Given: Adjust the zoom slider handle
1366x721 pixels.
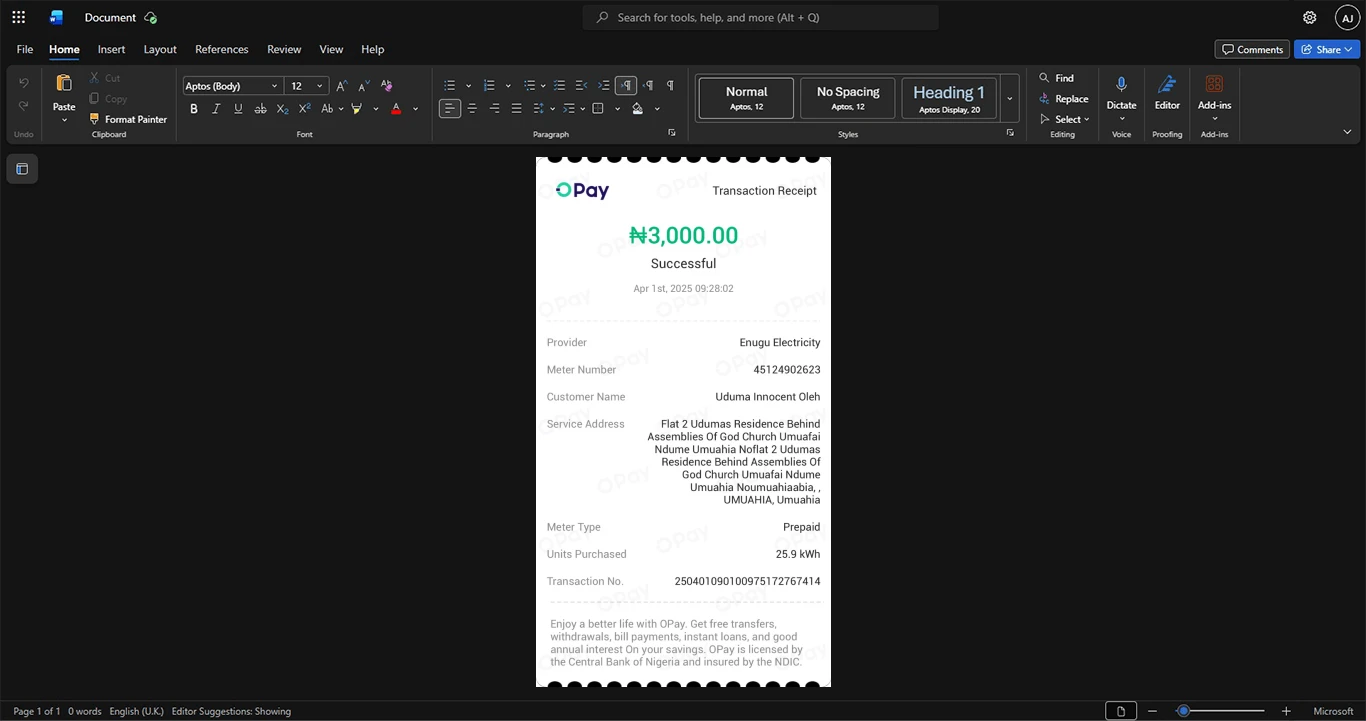Looking at the screenshot, I should tap(1183, 711).
